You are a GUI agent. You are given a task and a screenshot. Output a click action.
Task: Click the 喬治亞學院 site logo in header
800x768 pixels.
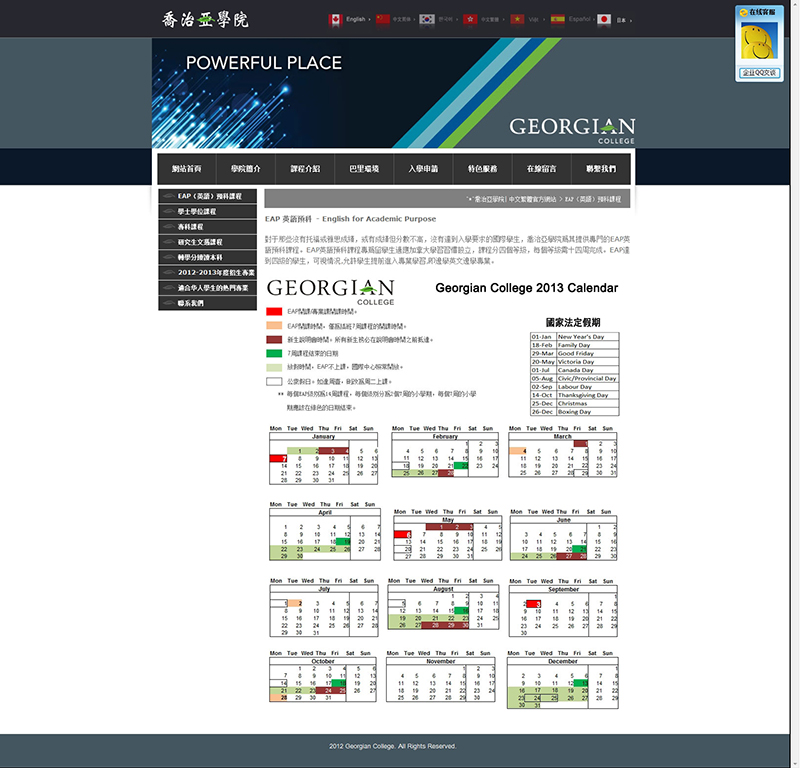(x=205, y=19)
